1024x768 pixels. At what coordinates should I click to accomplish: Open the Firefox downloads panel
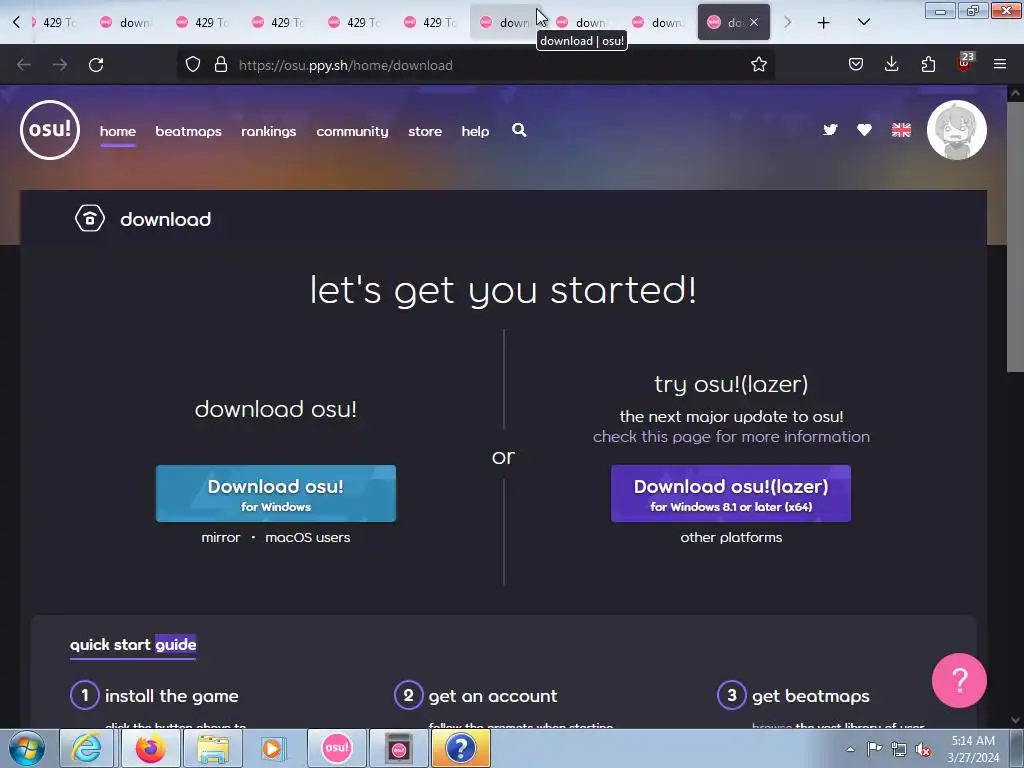tap(891, 65)
